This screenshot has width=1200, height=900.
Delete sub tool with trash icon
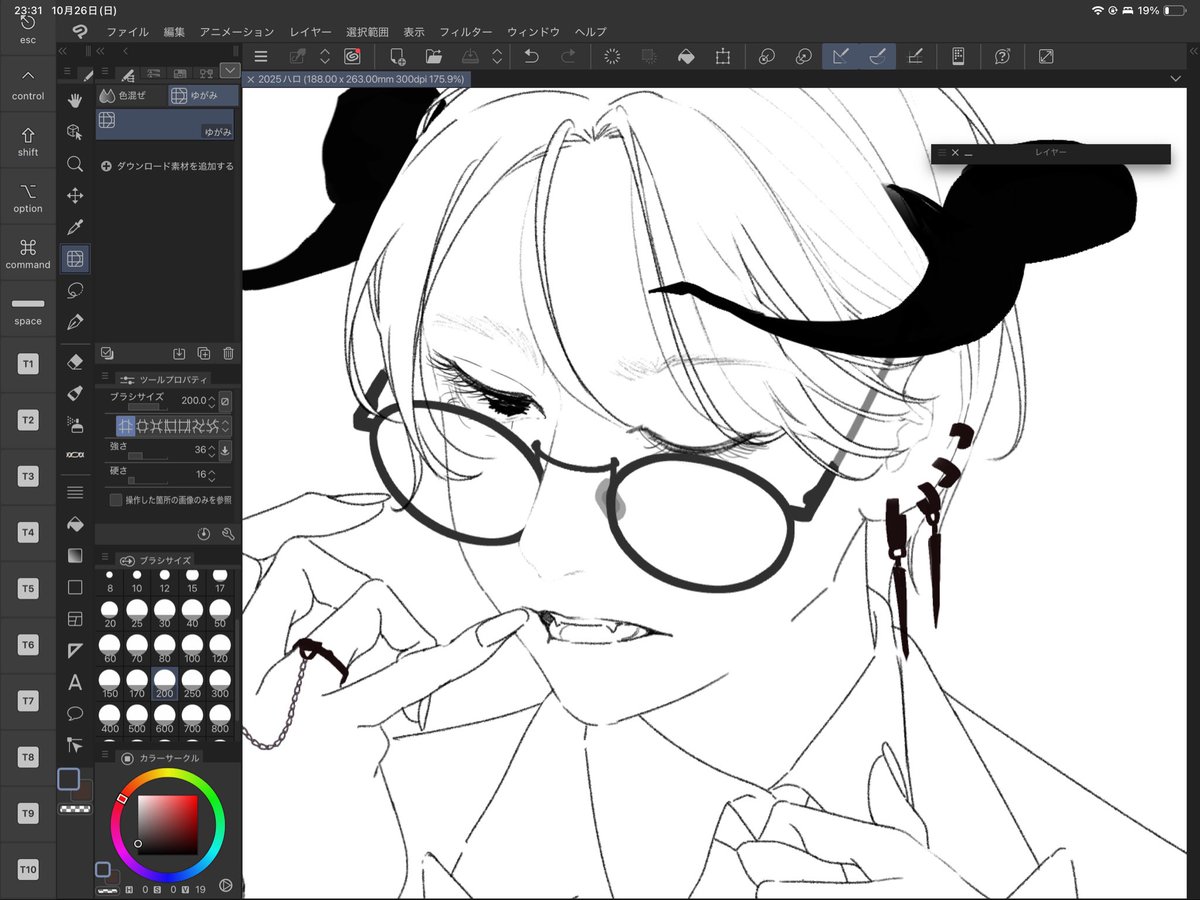(x=228, y=353)
